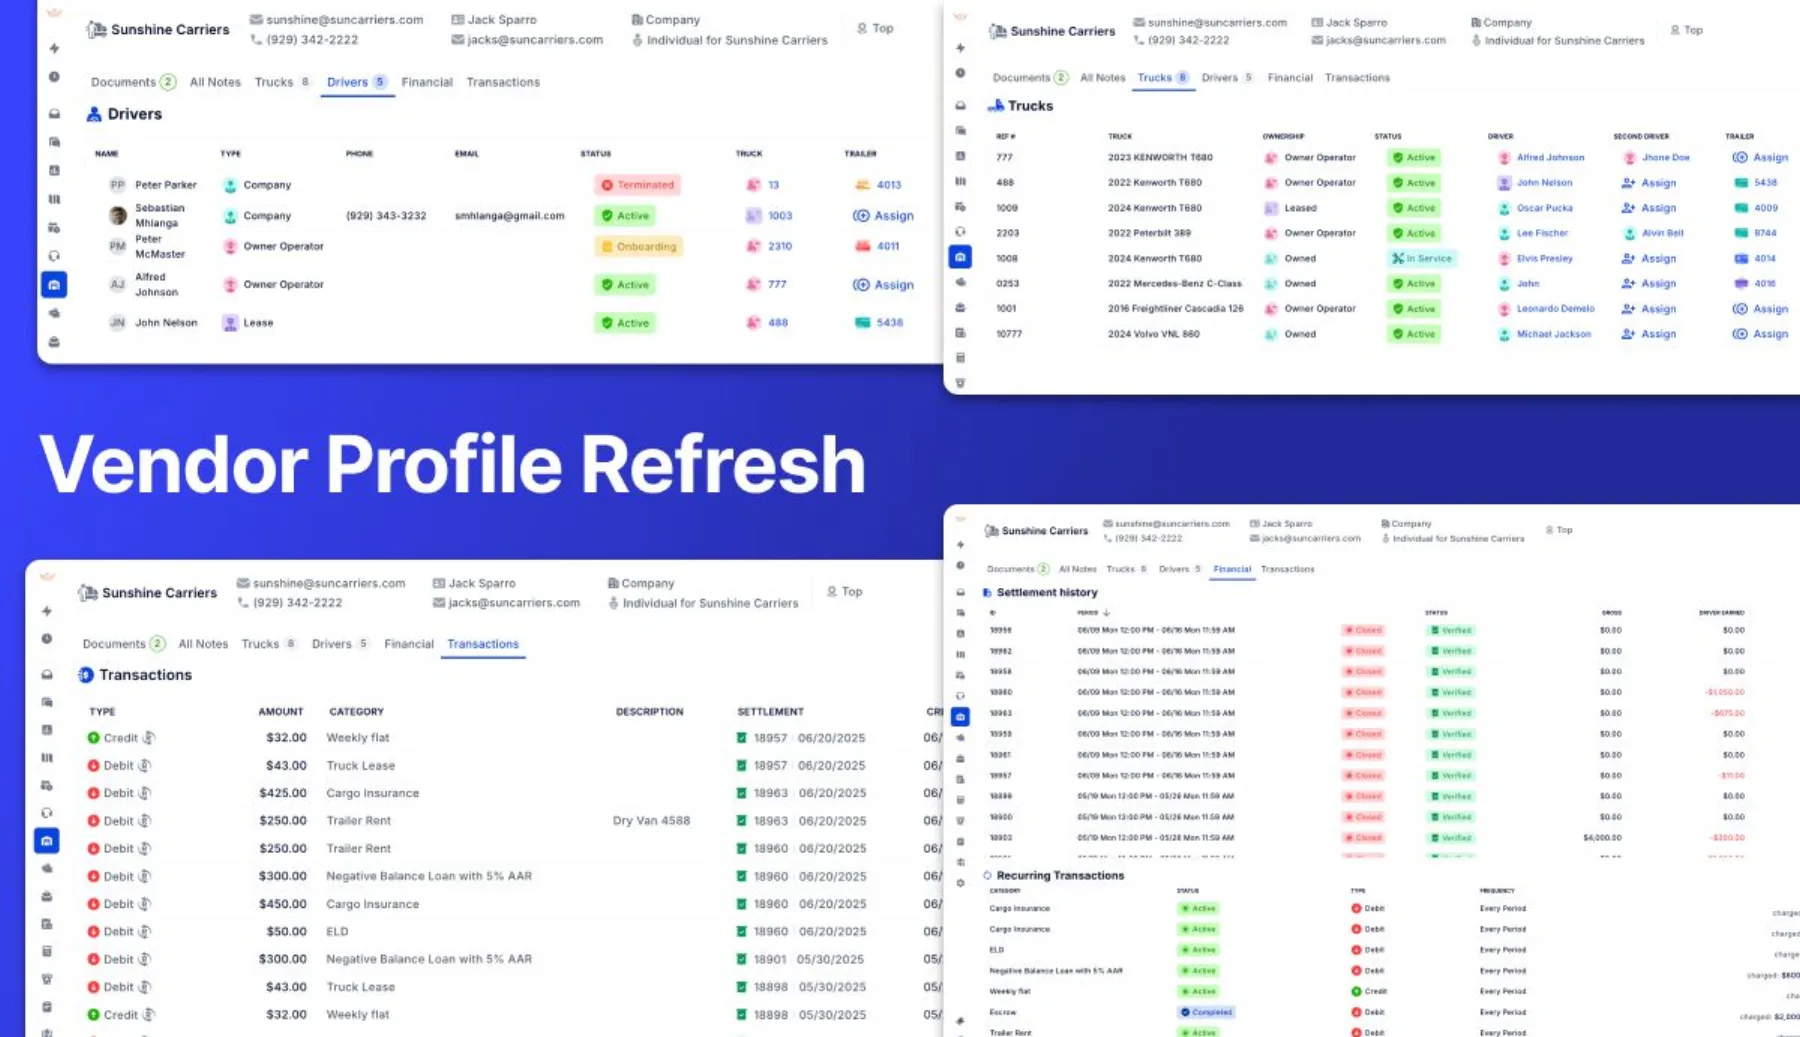Viewport: 1800px width, 1037px height.
Task: Click Credit type icon for $32.00 Weekly flat top row
Action: [93, 738]
